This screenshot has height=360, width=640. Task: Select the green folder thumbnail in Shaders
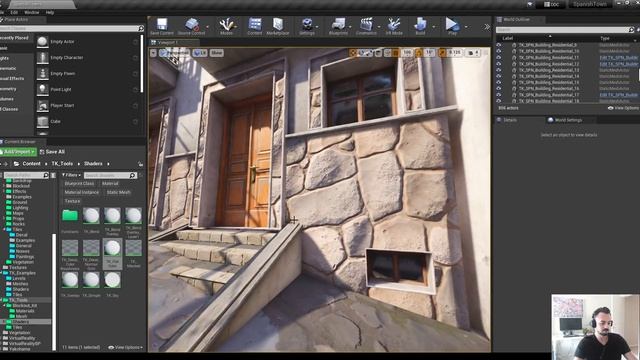70,216
